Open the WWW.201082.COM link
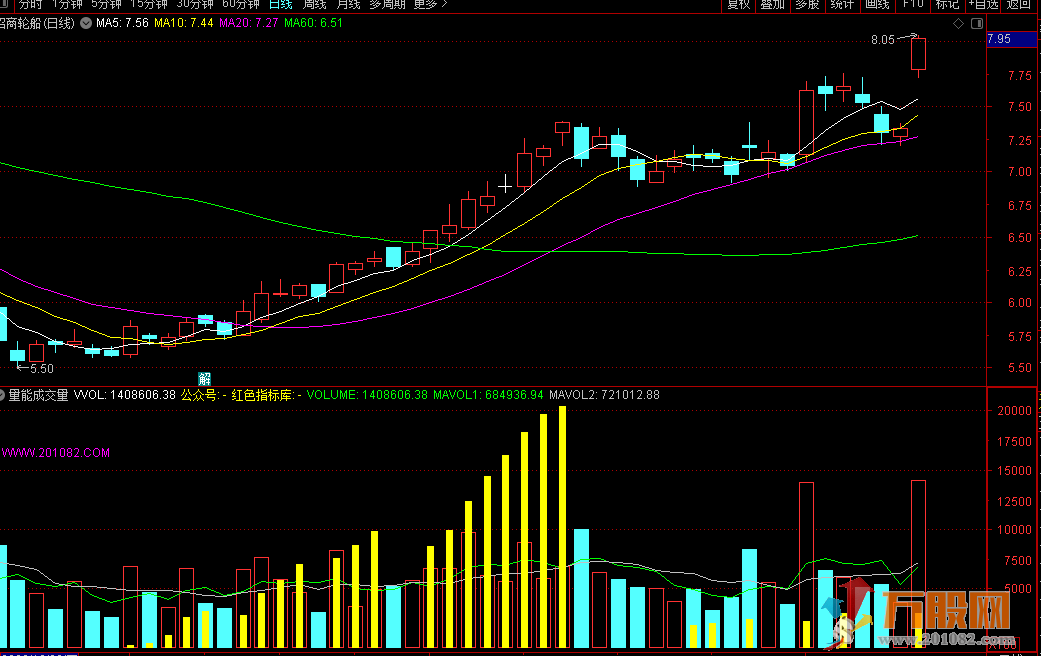This screenshot has height=656, width=1041. click(56, 453)
